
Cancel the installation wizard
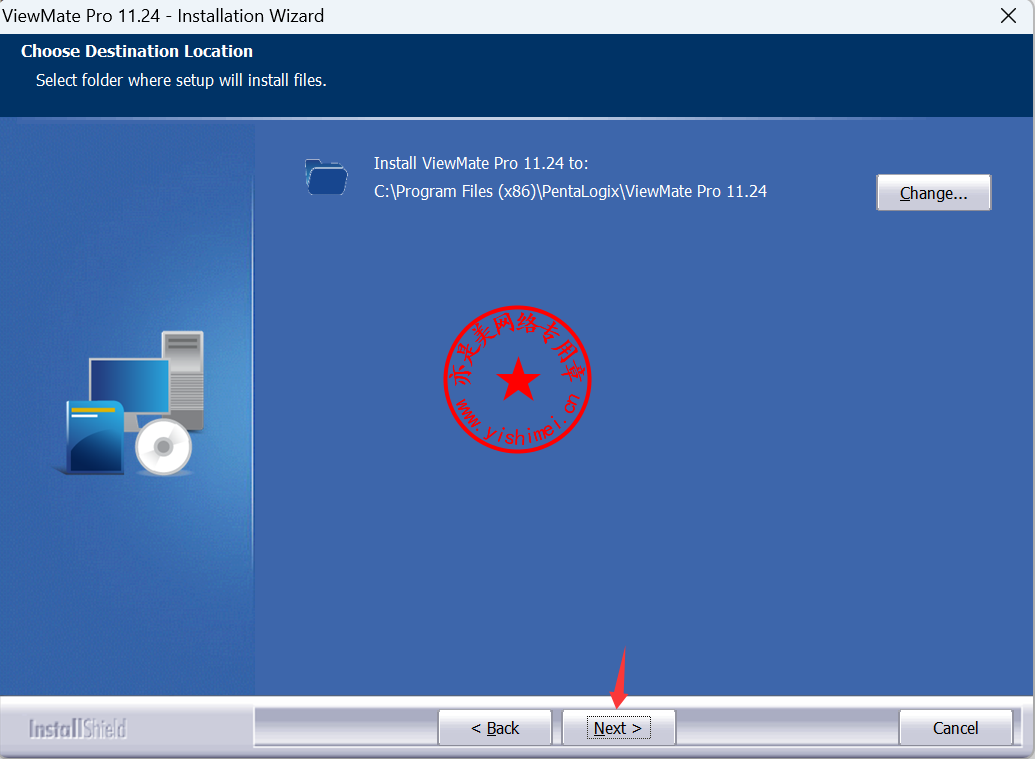tap(955, 728)
